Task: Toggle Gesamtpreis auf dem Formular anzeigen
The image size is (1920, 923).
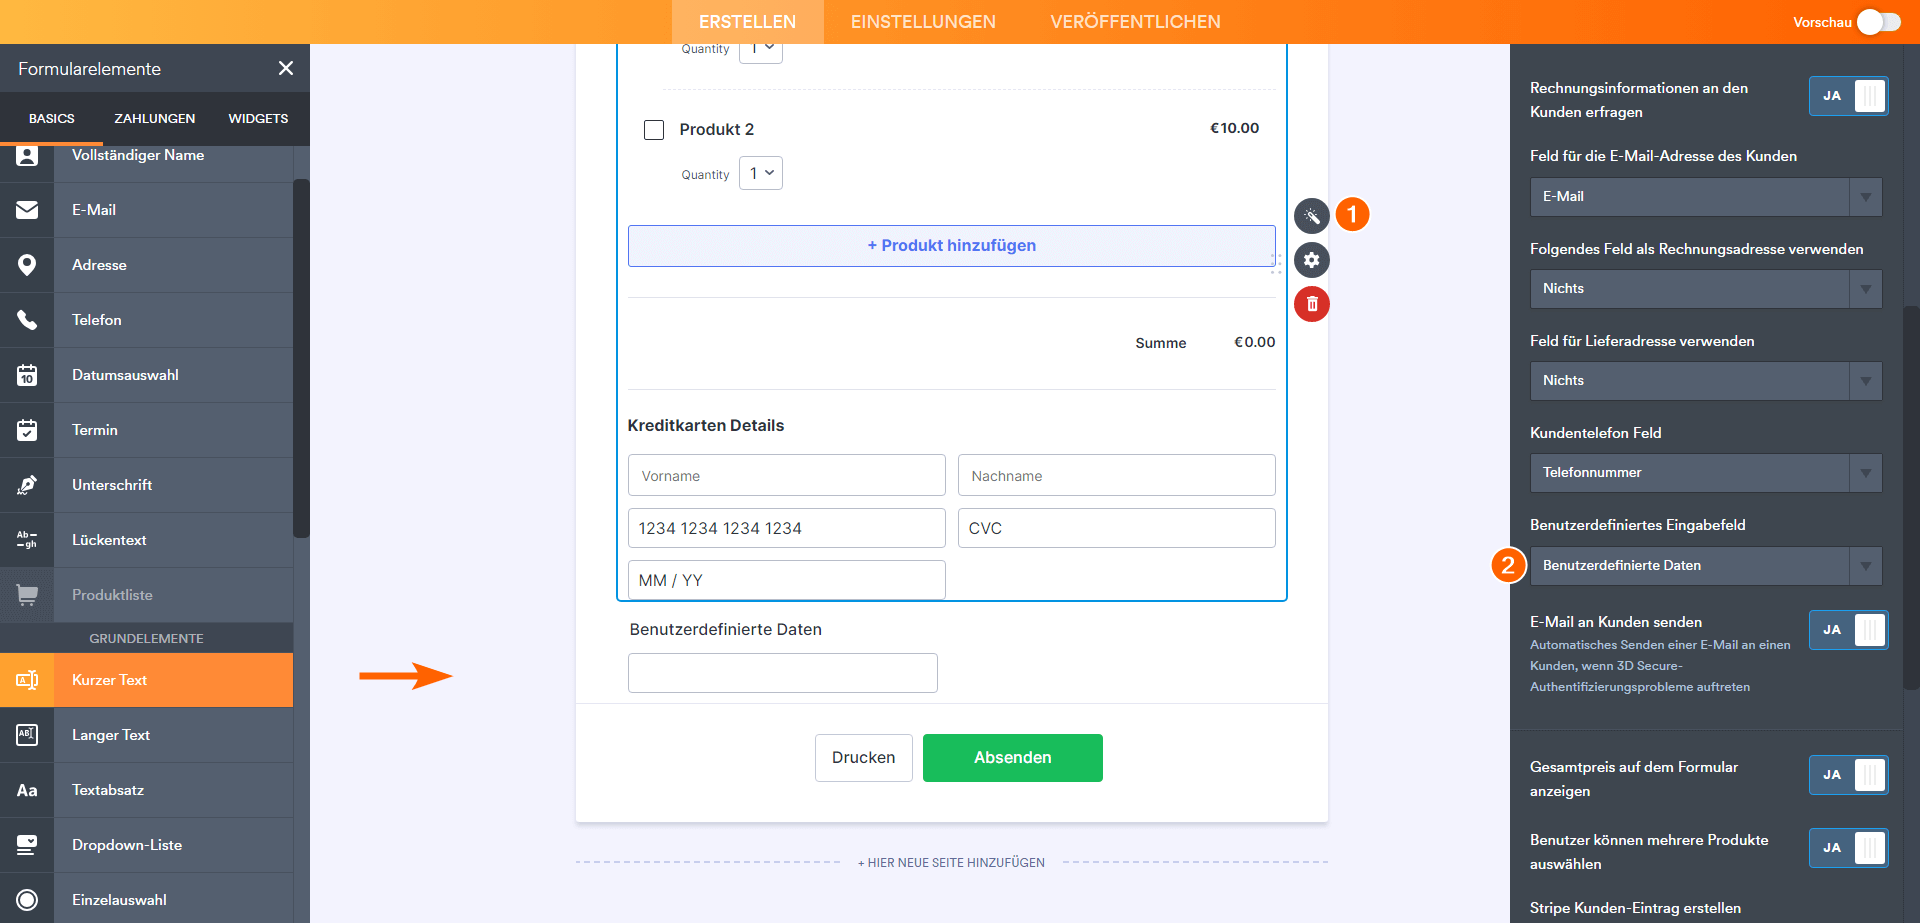Action: coord(1848,775)
